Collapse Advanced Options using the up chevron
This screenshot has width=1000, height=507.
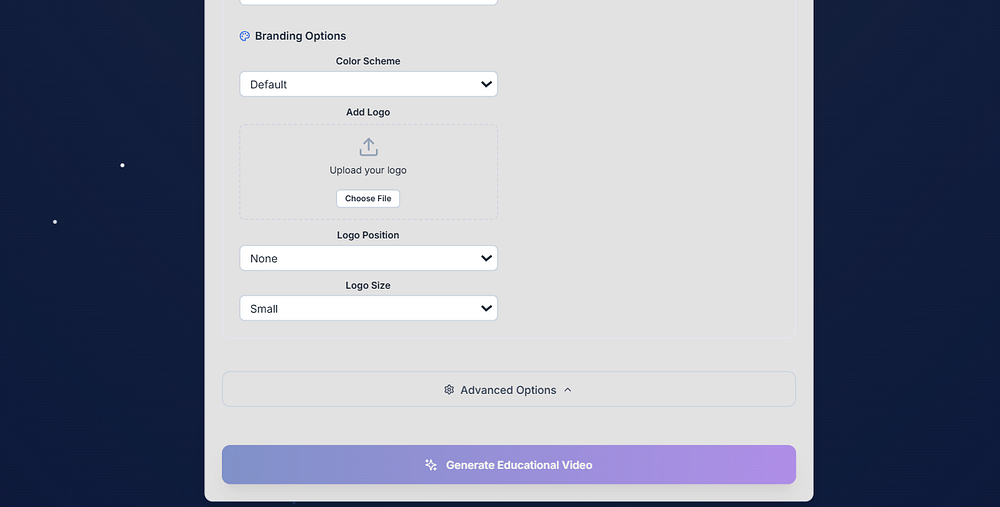point(568,390)
